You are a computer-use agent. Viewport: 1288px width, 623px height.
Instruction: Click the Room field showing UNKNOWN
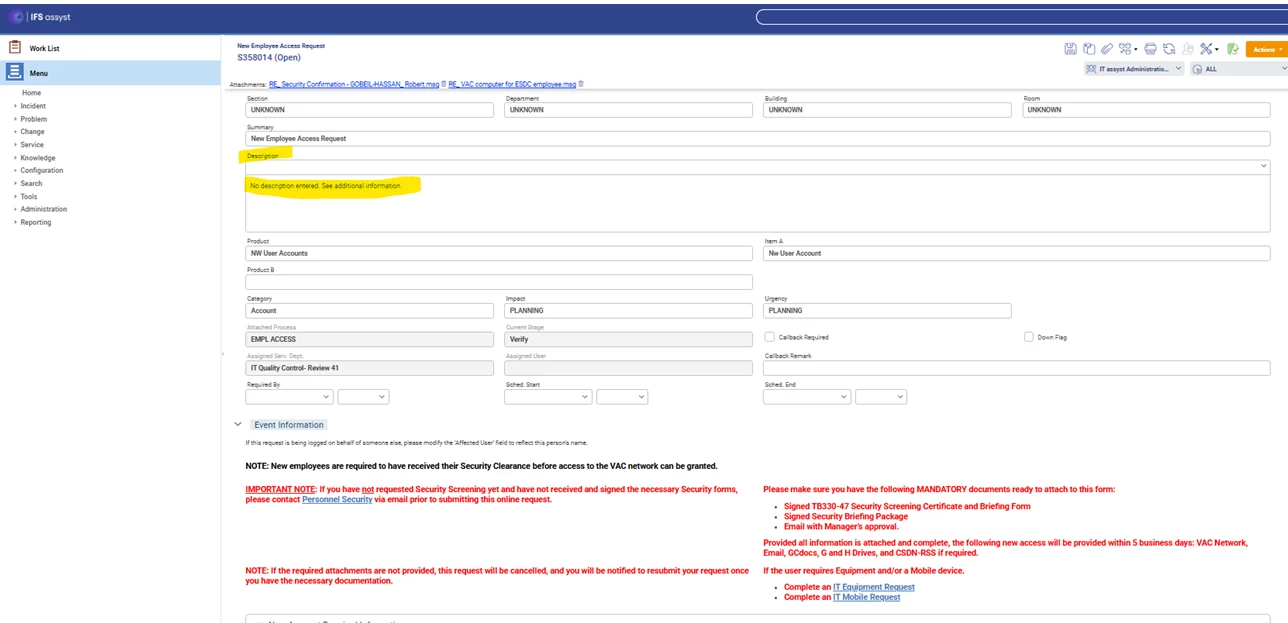pos(1146,110)
